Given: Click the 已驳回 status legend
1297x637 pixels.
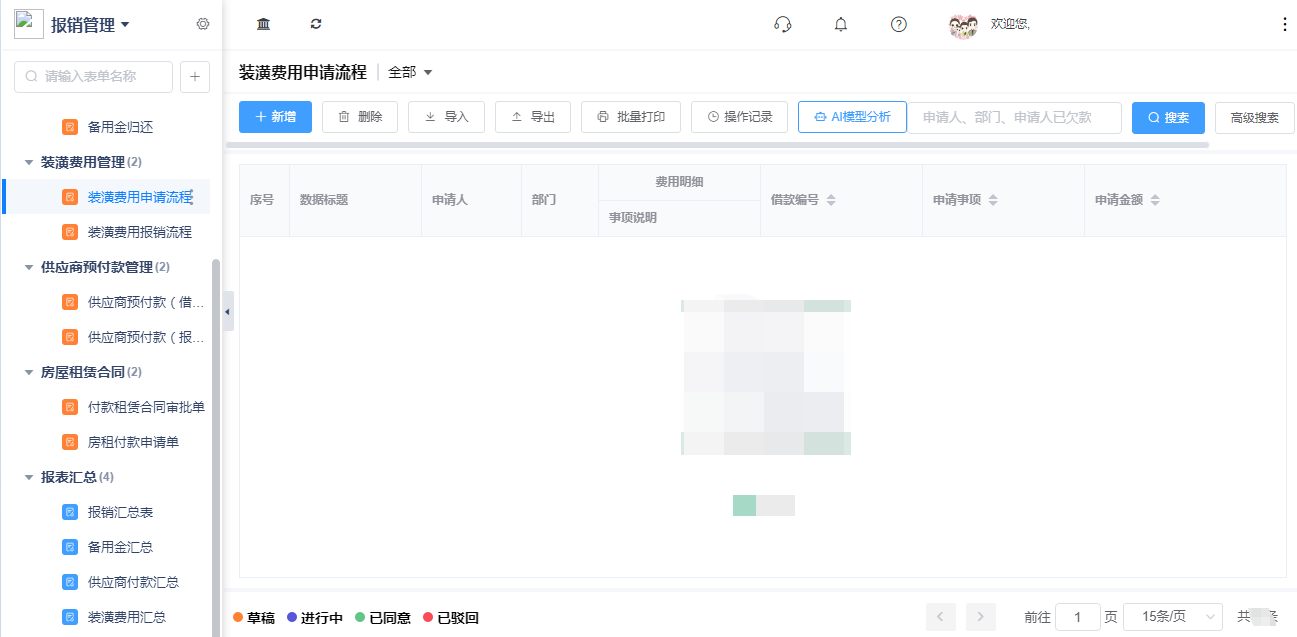Looking at the screenshot, I should coord(451,618).
